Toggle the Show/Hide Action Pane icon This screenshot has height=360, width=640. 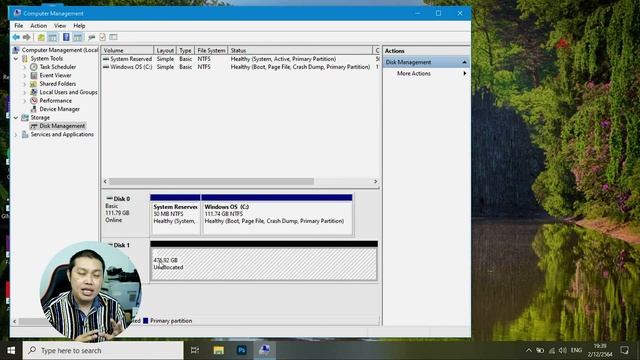[x=78, y=38]
